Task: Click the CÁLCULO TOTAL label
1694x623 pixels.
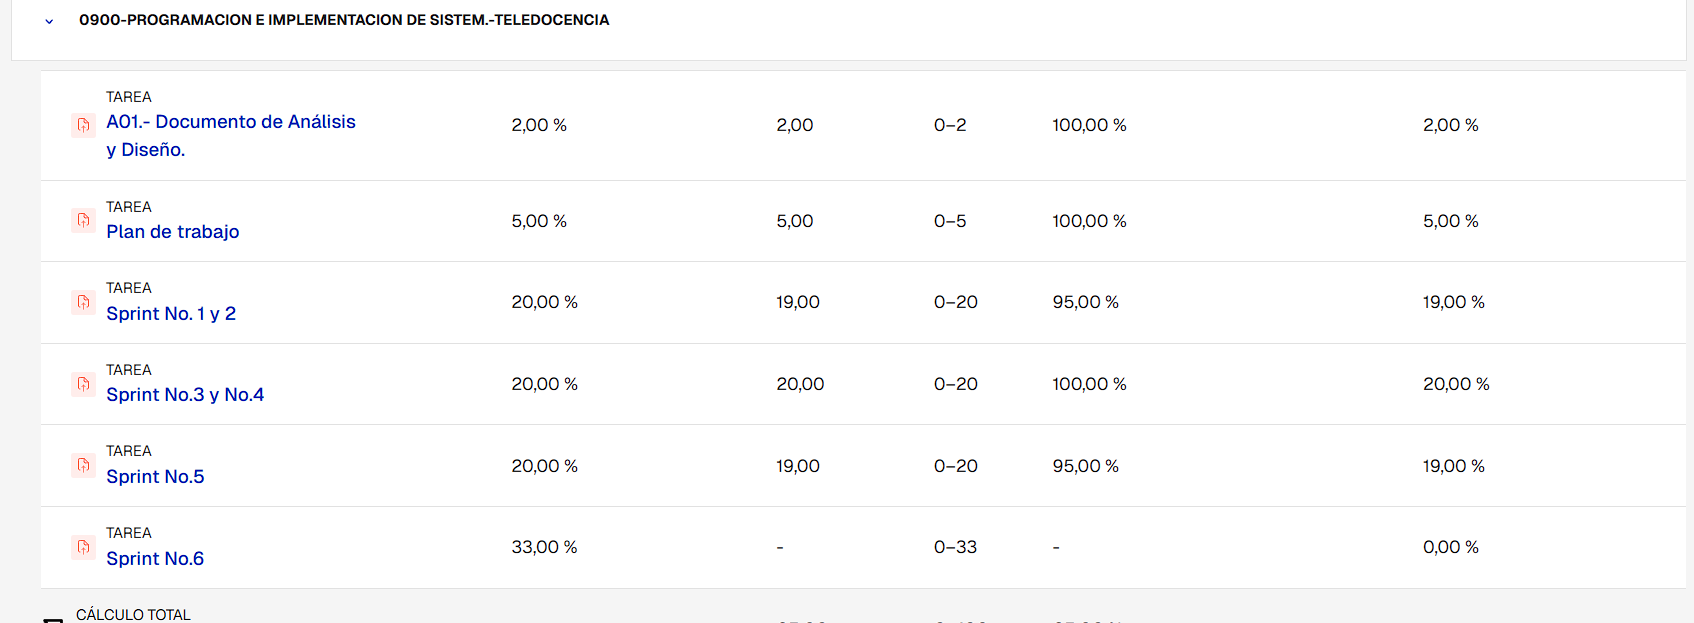Action: pos(133,614)
